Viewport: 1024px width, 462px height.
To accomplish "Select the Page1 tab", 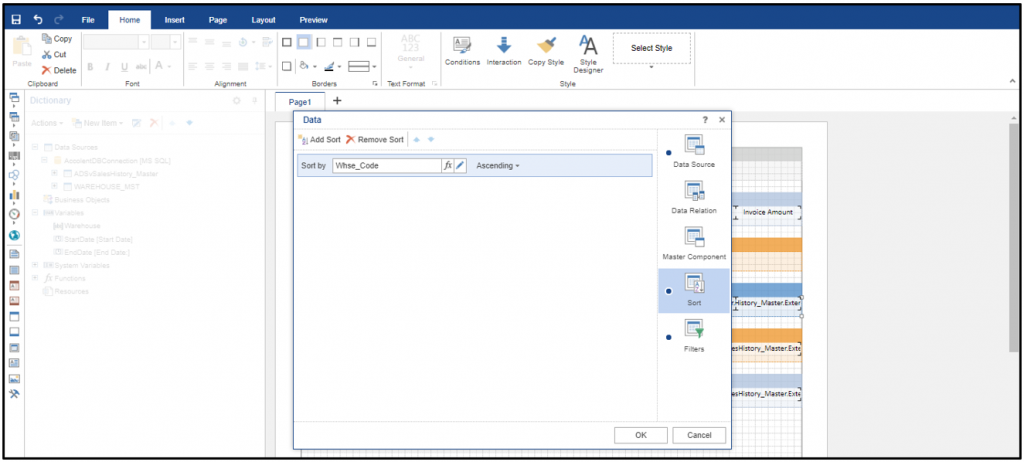I will point(300,102).
